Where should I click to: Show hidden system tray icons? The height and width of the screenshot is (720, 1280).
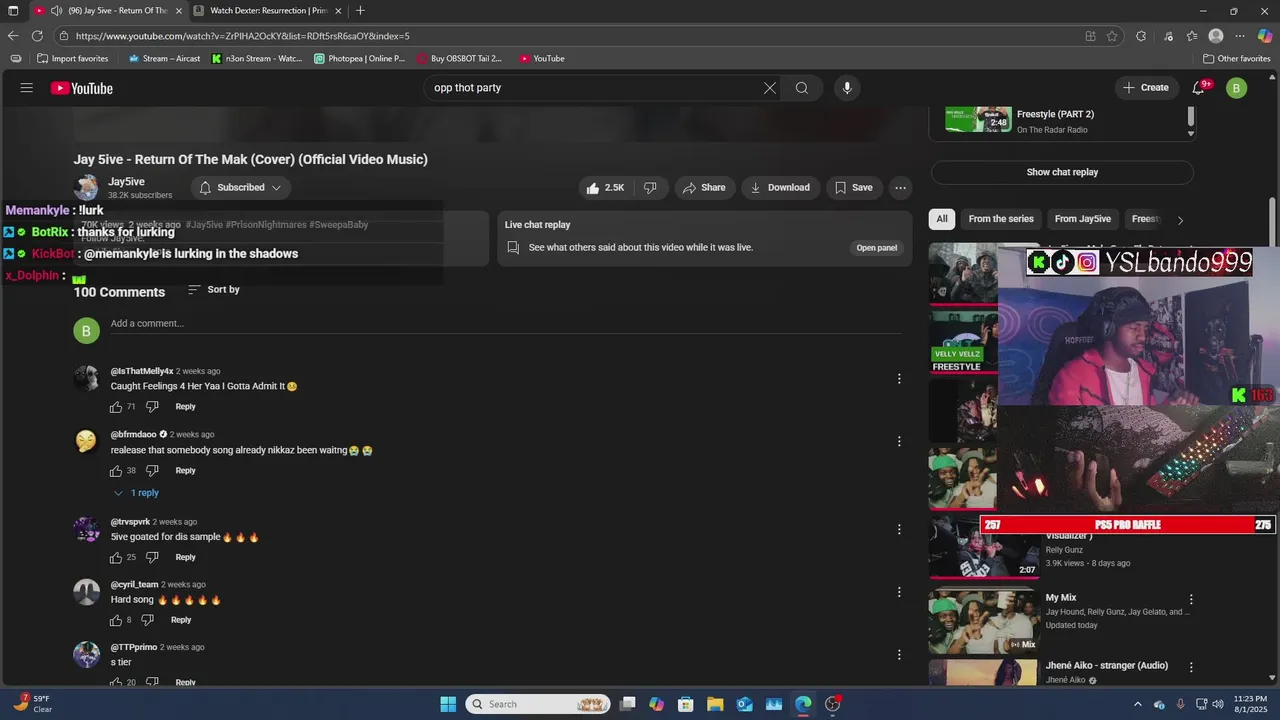click(1139, 704)
